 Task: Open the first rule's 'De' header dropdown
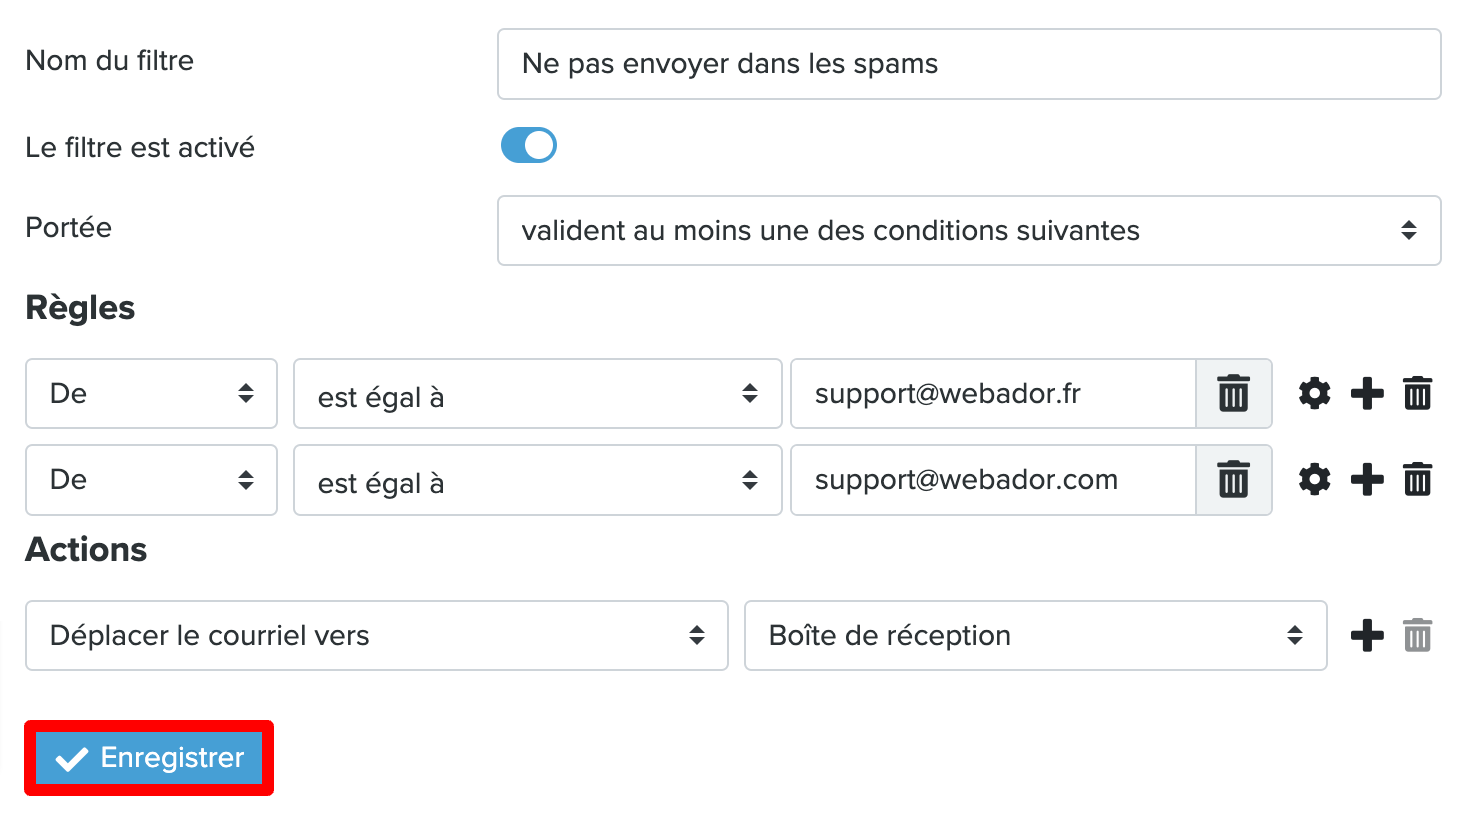pyautogui.click(x=151, y=393)
